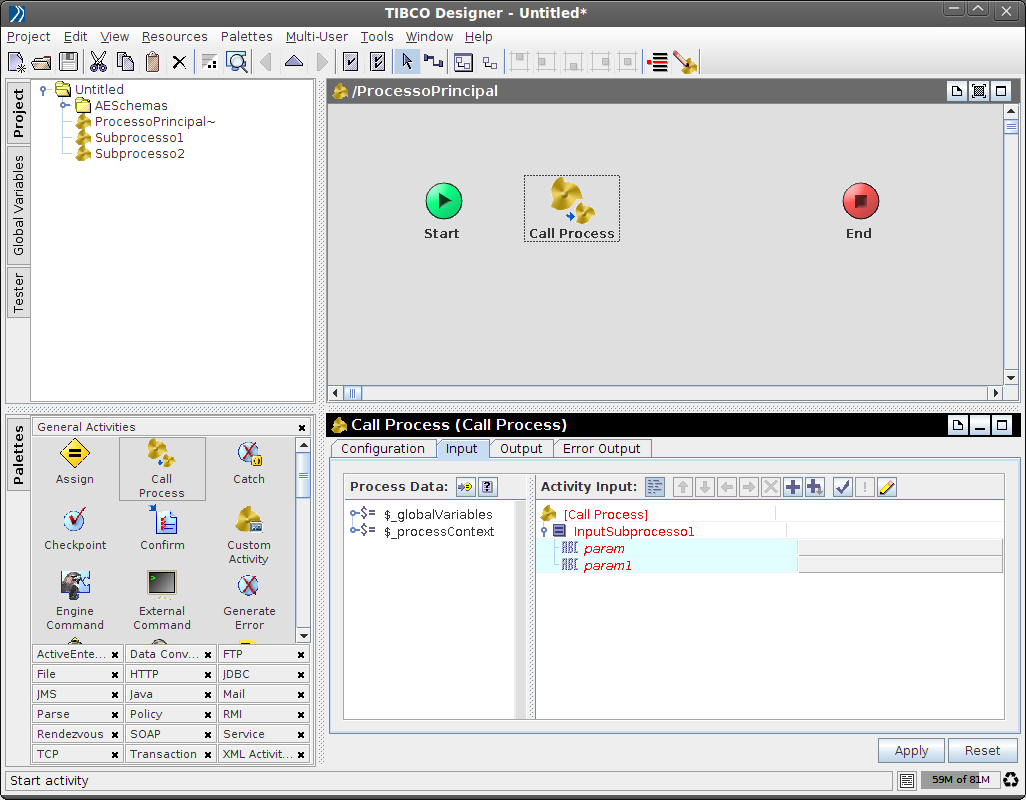Pick the Checkpoint palette activity
The image size is (1026, 800).
click(x=75, y=529)
